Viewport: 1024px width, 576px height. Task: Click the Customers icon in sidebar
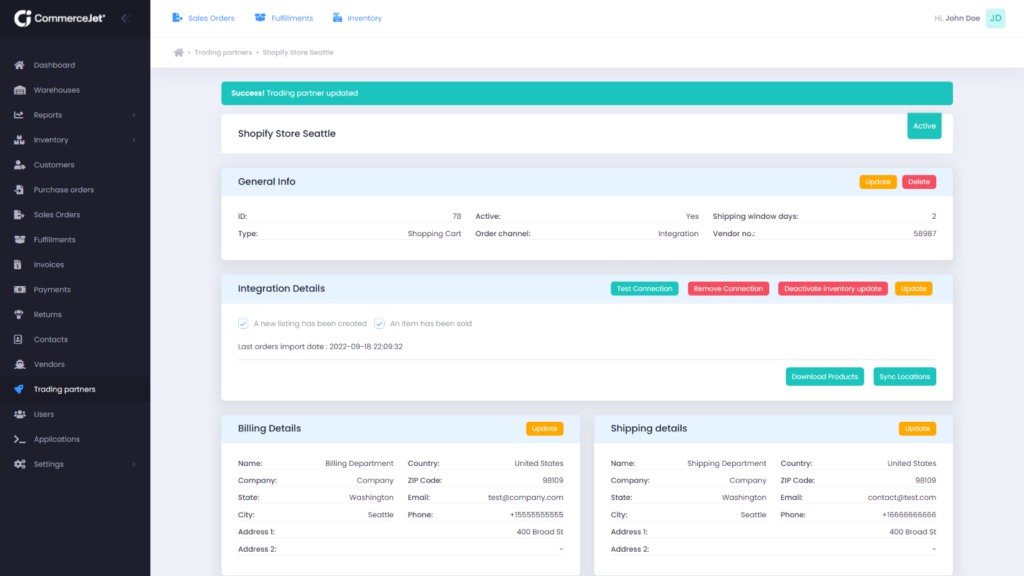click(20, 165)
